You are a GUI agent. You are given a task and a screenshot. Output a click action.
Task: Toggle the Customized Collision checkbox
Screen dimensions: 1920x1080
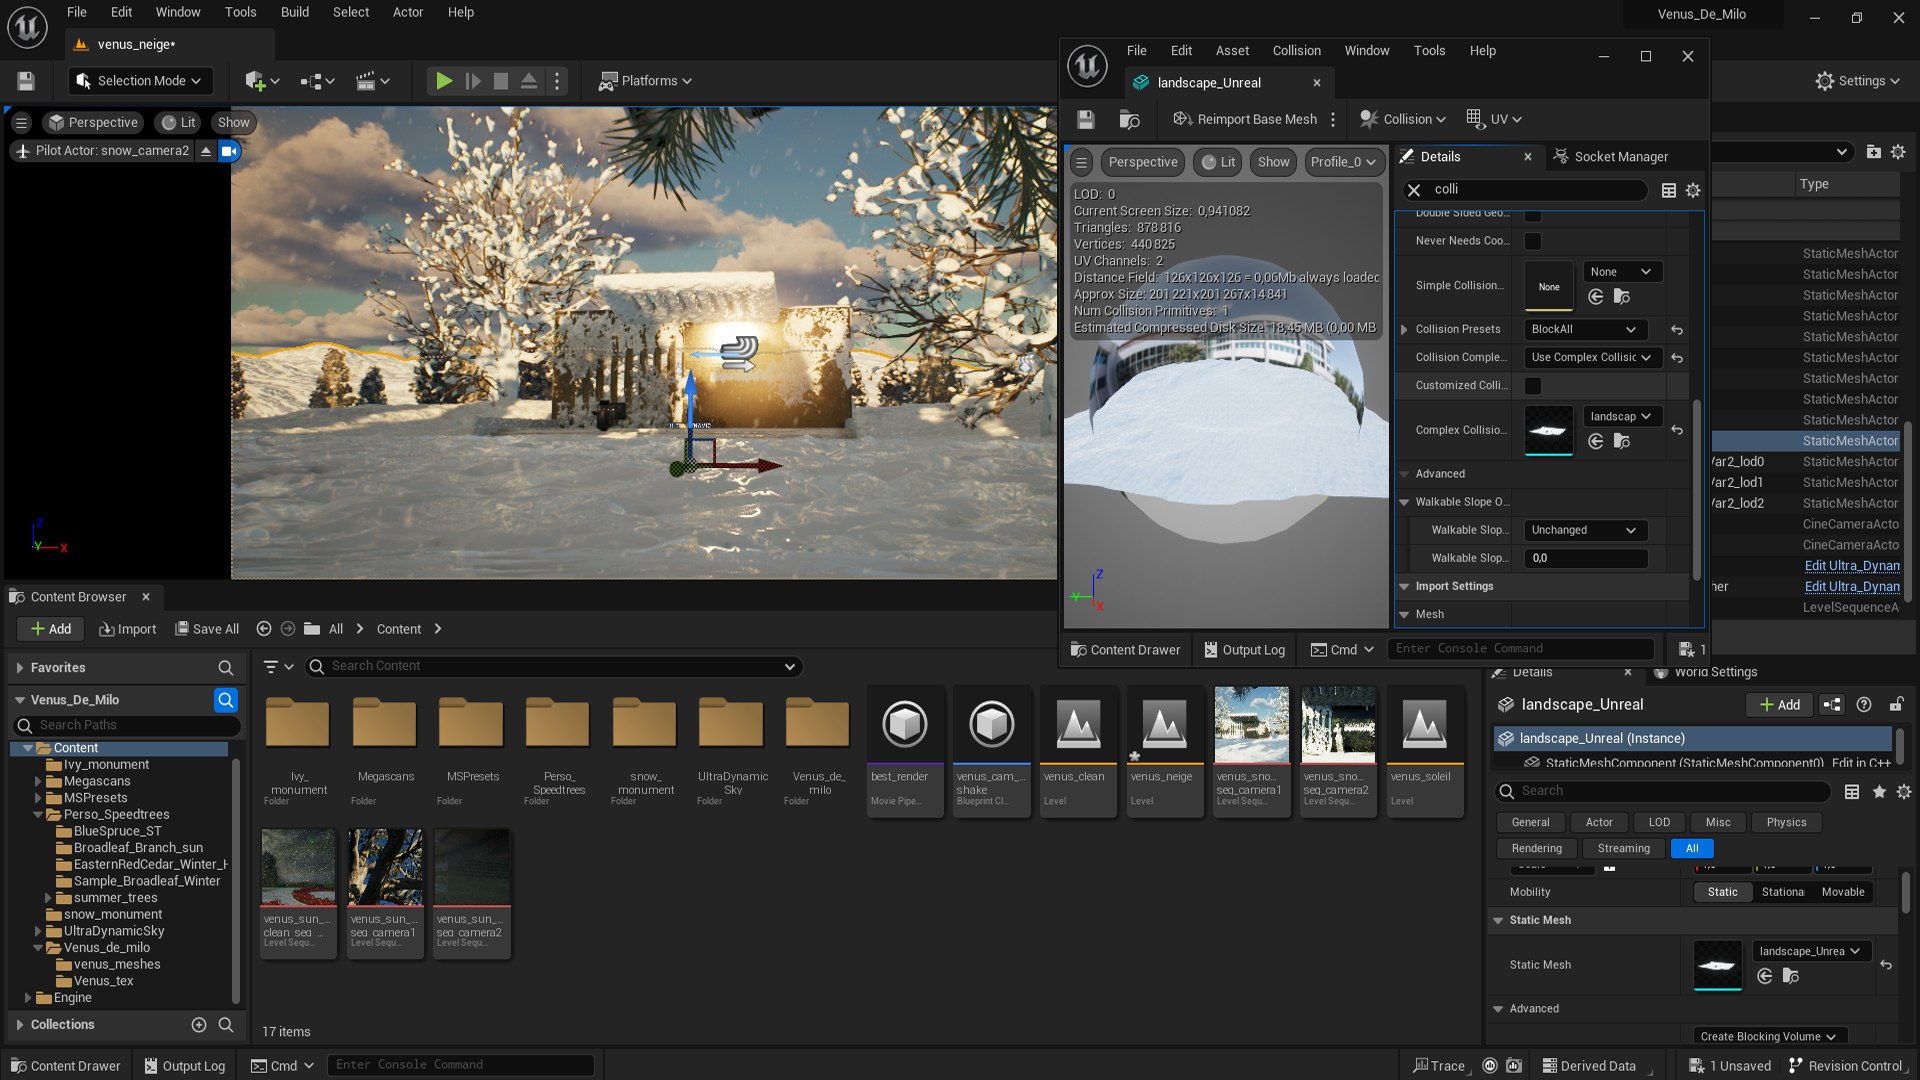click(x=1533, y=386)
